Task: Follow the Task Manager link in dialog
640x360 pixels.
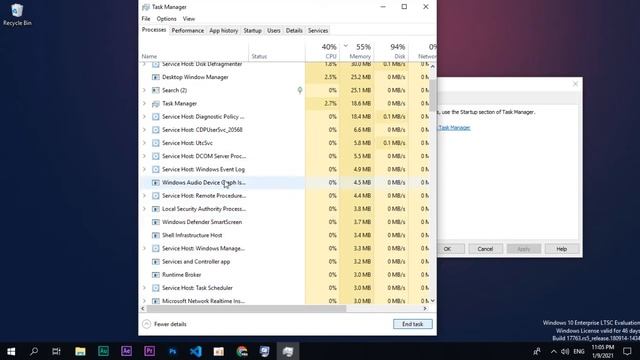Action: 454,128
